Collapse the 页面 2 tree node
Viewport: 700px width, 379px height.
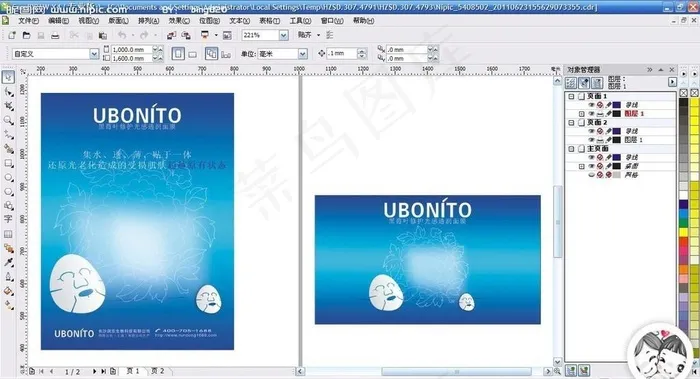[x=571, y=122]
